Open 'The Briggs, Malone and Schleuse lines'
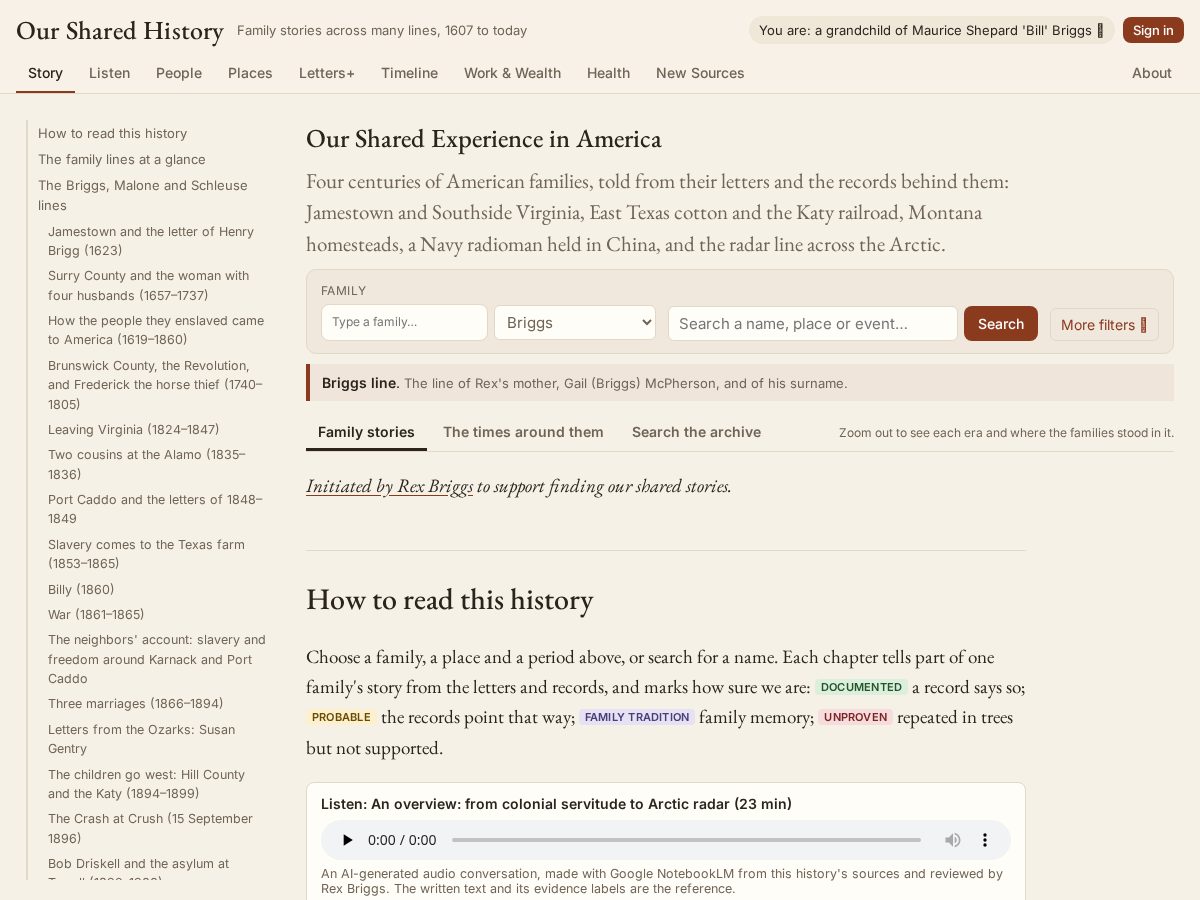 coord(143,195)
